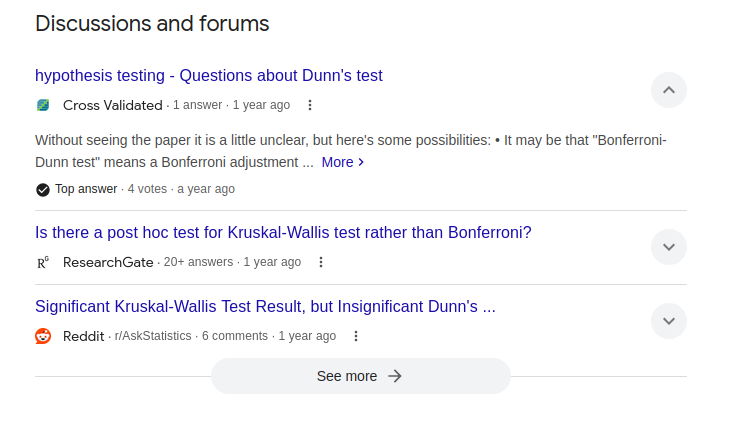Click the Cross Validated site favicon
Image resolution: width=739 pixels, height=436 pixels.
pyautogui.click(x=43, y=105)
